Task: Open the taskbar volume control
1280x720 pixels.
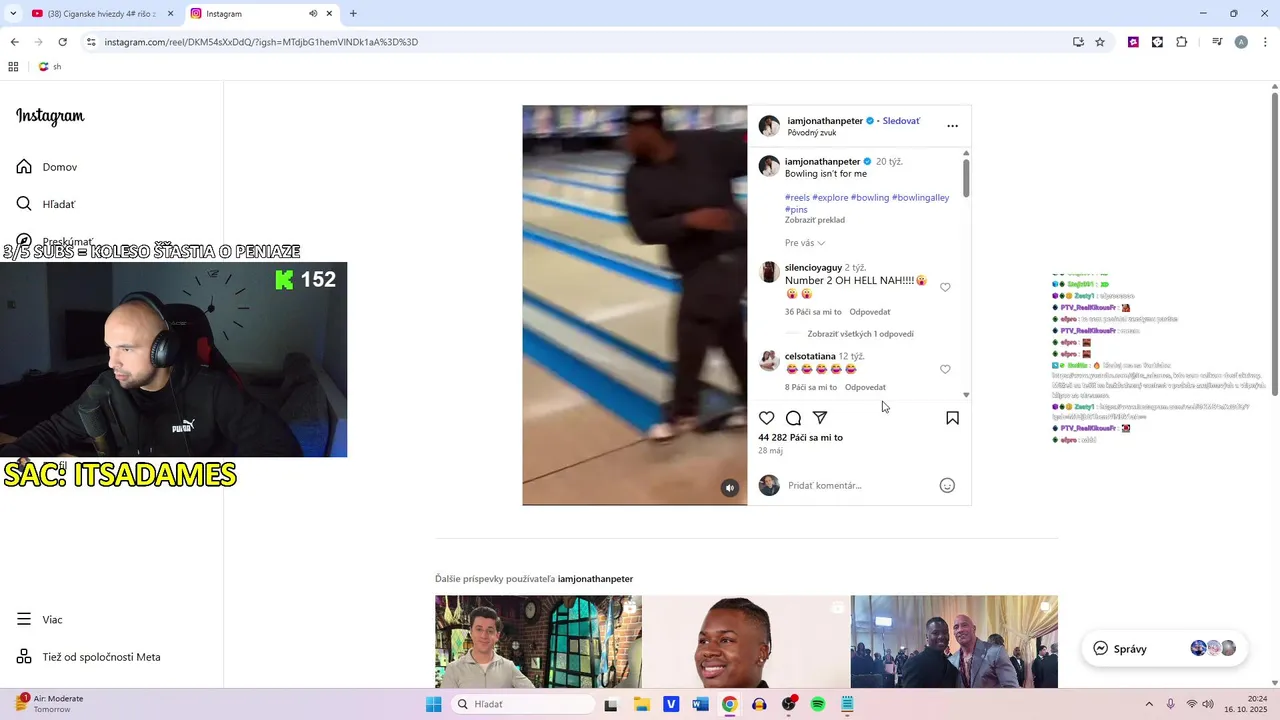Action: [x=1209, y=704]
